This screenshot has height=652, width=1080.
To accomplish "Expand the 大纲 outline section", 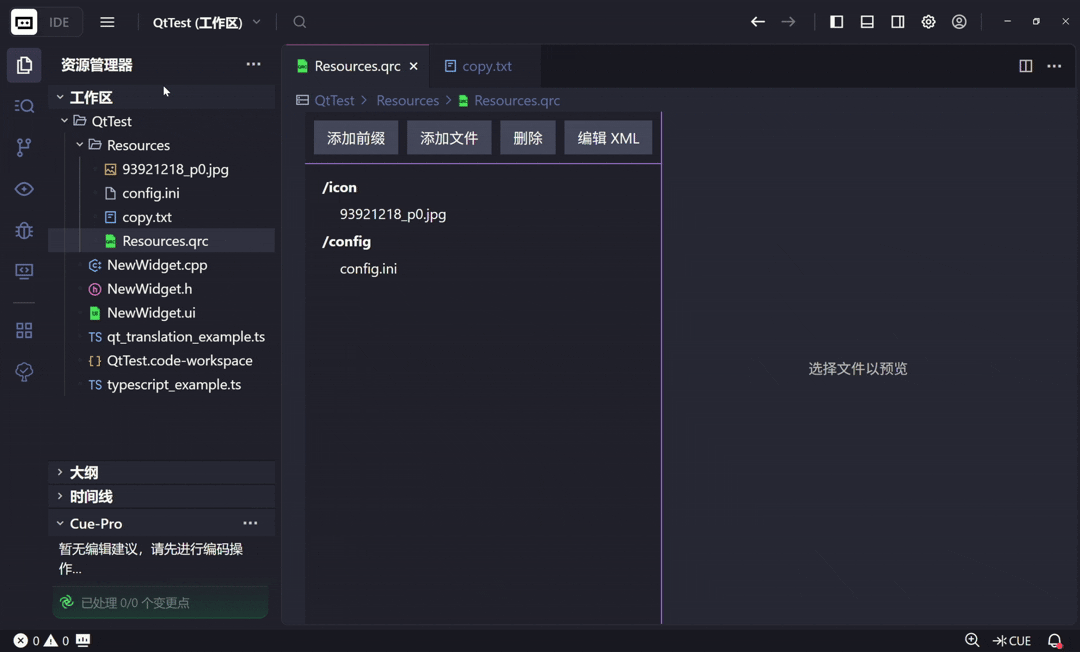I will (x=83, y=472).
